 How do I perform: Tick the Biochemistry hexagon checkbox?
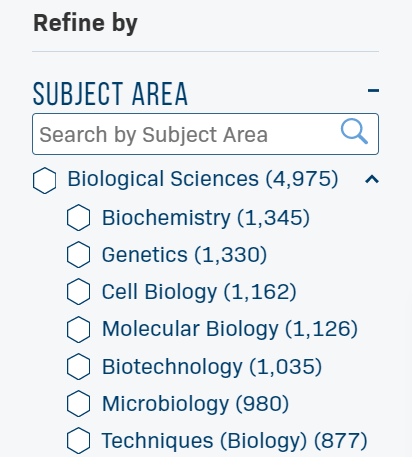(78, 218)
